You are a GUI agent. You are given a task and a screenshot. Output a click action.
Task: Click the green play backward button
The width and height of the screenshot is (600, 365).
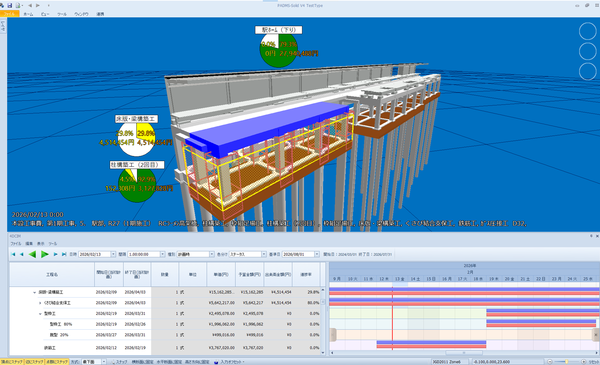[33, 254]
